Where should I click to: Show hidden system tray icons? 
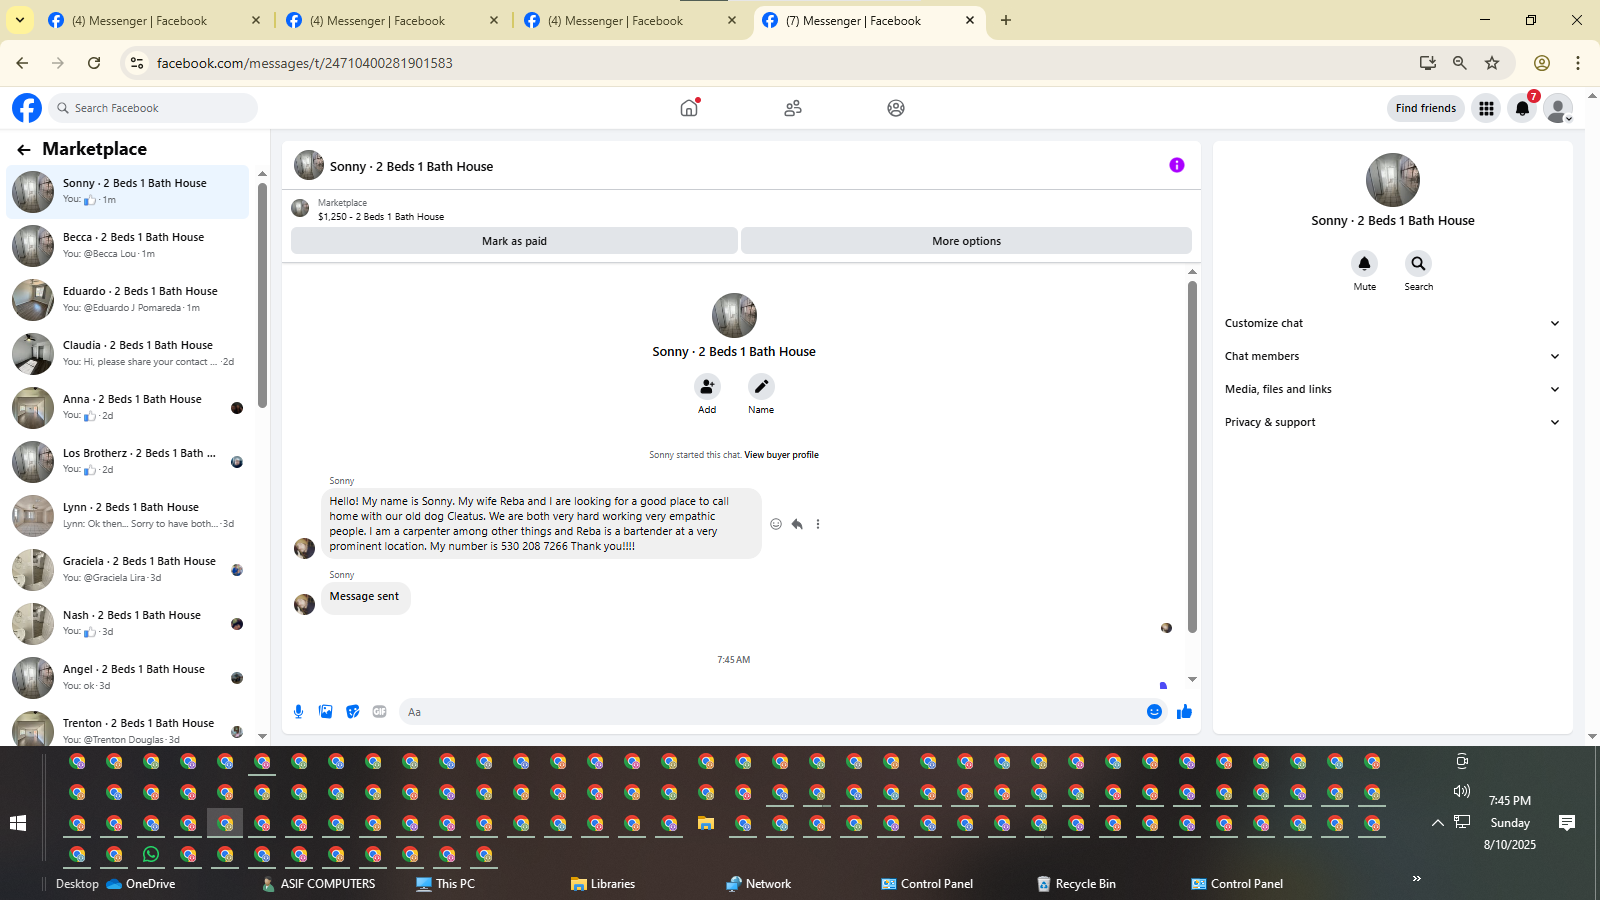1437,823
